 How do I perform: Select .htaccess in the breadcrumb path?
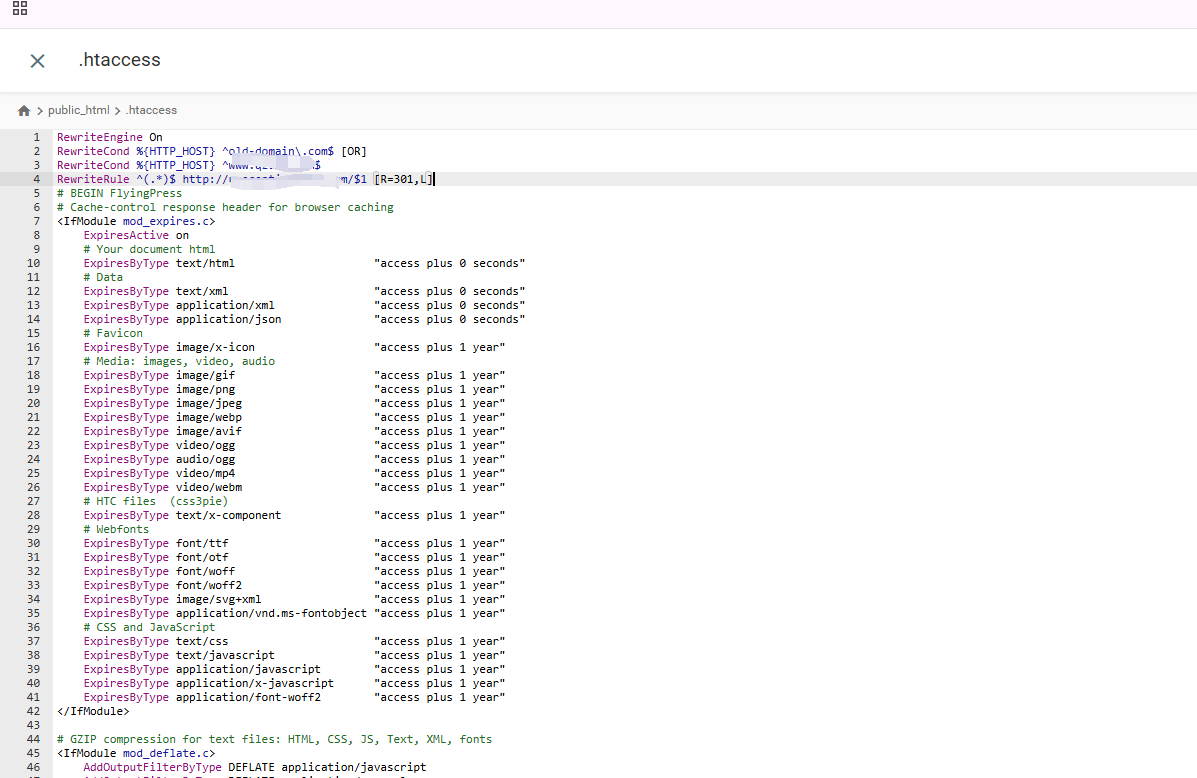151,110
